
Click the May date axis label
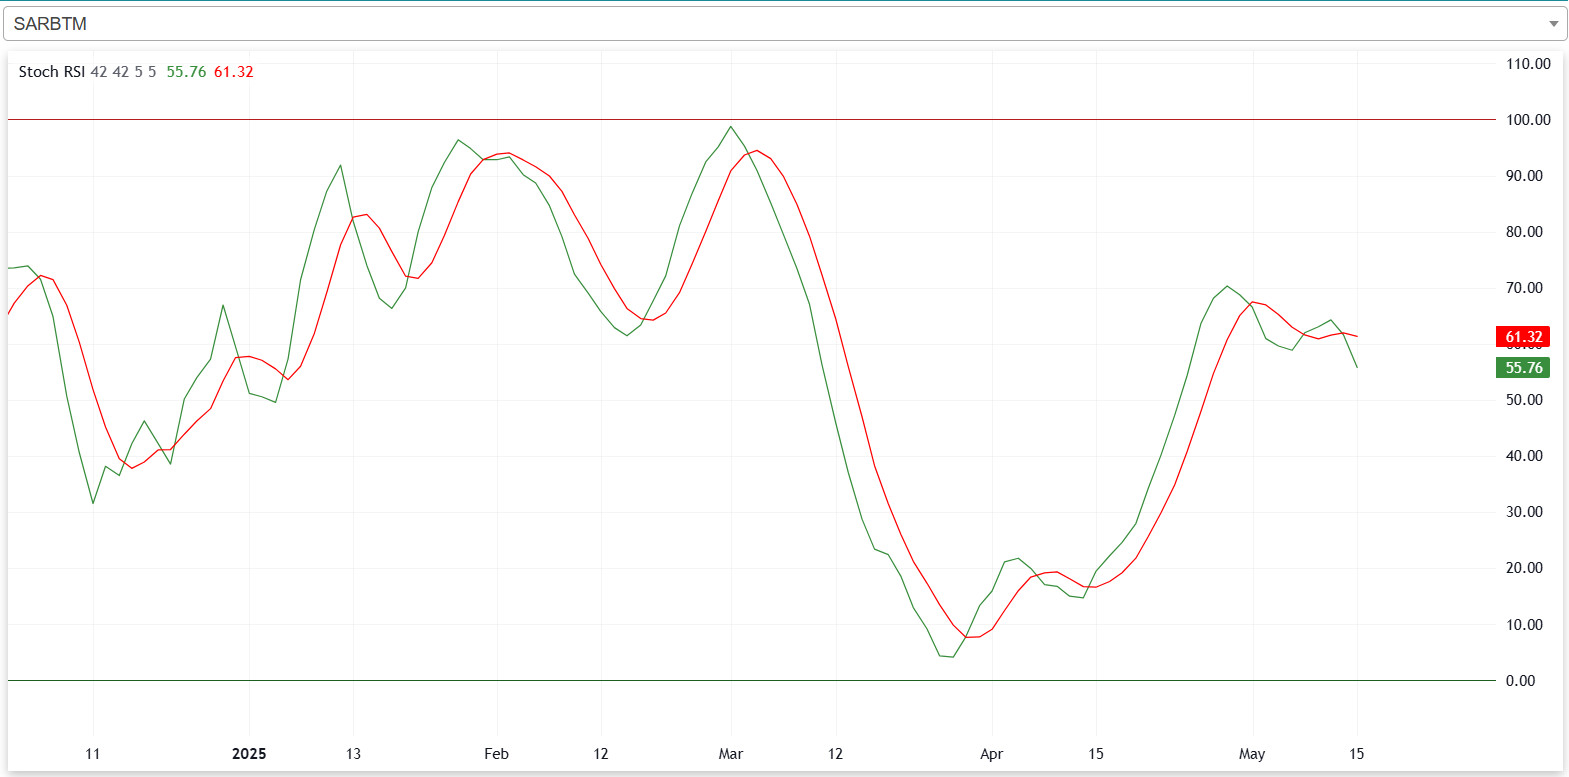pyautogui.click(x=1252, y=754)
